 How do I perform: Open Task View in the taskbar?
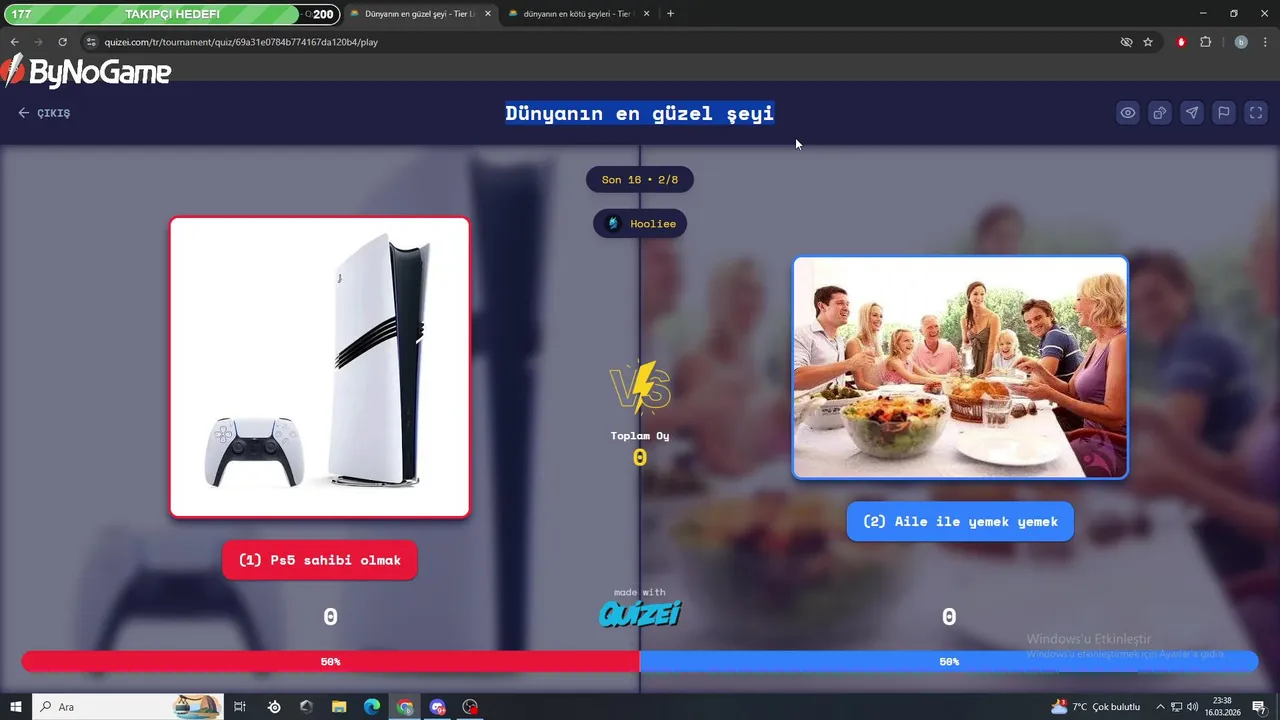click(x=240, y=707)
